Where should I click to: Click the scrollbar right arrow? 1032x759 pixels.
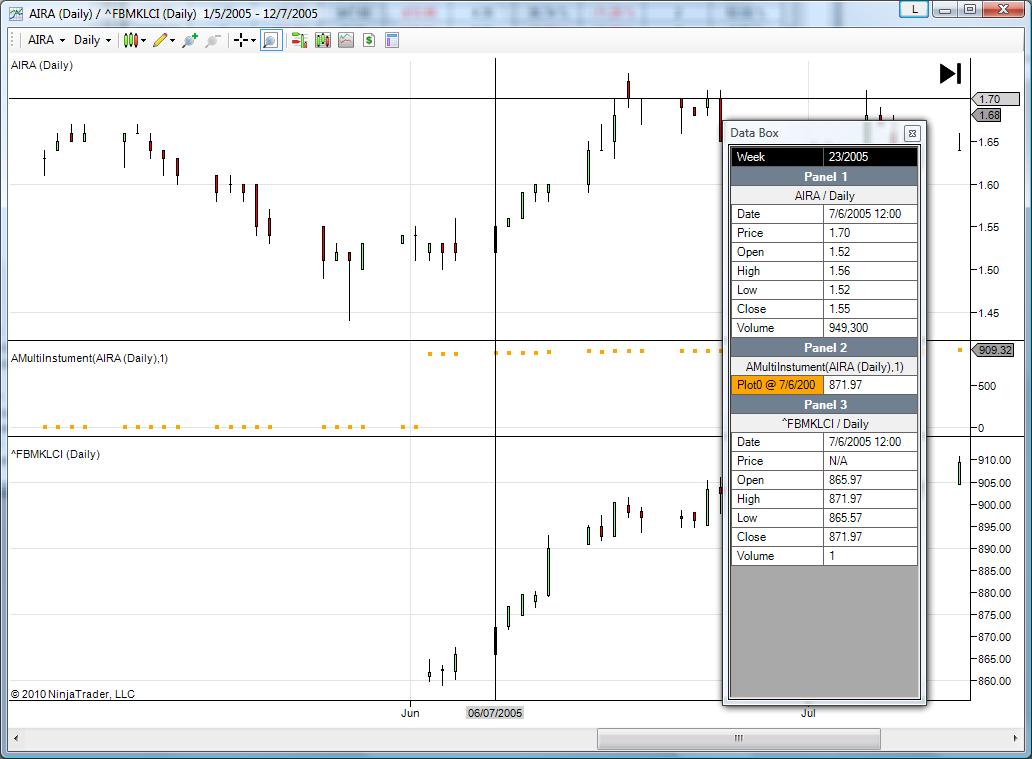(x=1016, y=738)
